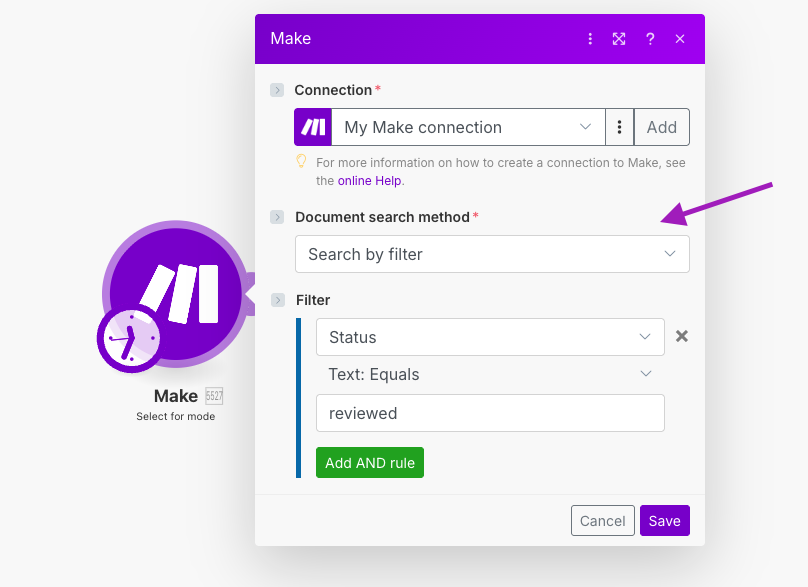The width and height of the screenshot is (808, 587).
Task: Close the Make module dialog
Action: pos(680,39)
